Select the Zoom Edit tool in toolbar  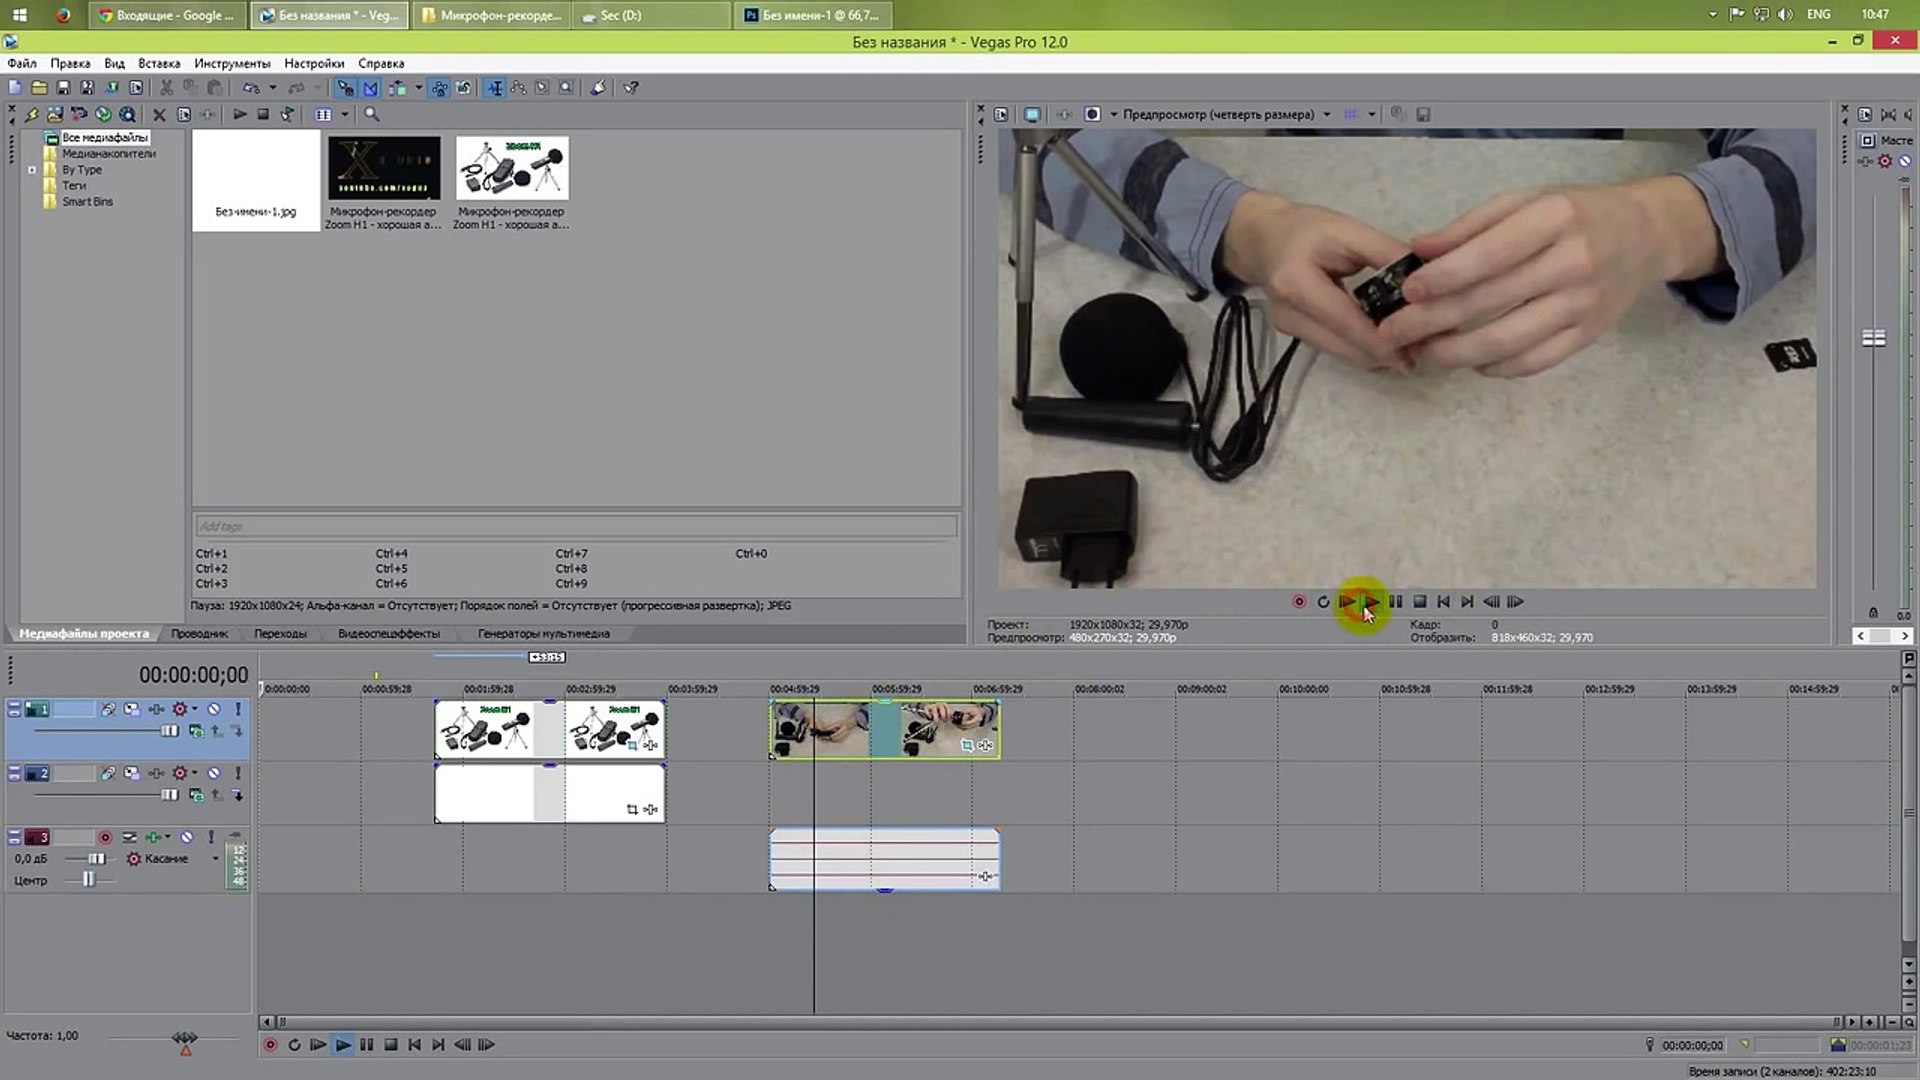[567, 88]
